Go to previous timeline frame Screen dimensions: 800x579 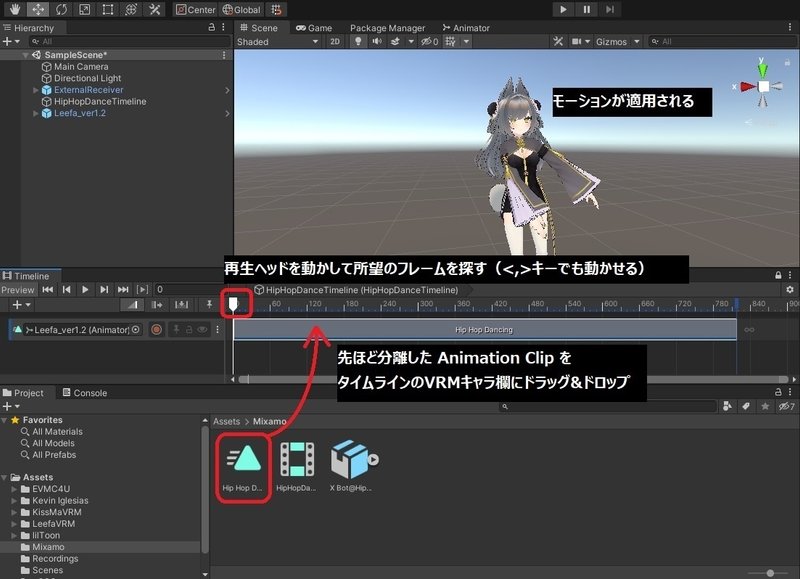click(66, 290)
